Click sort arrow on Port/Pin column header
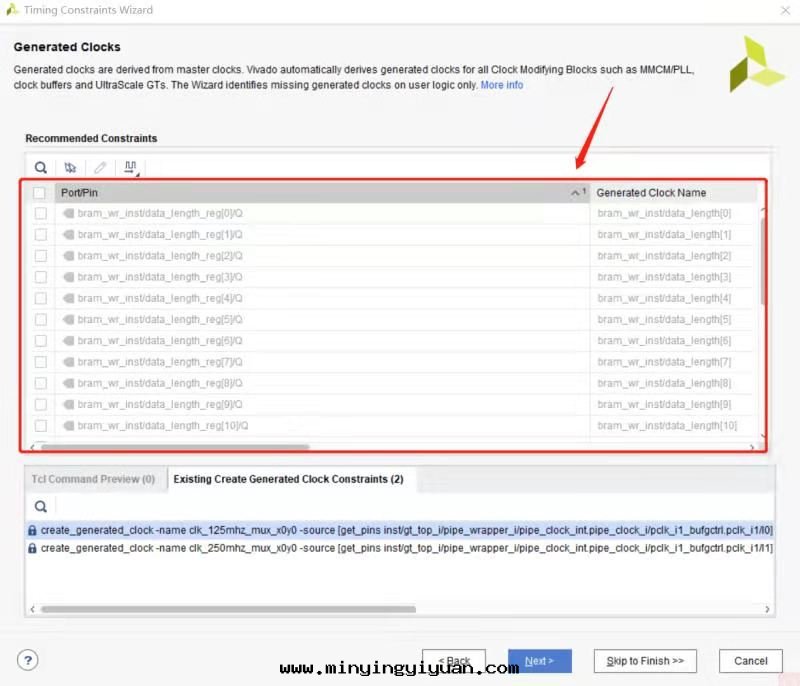Image resolution: width=800 pixels, height=686 pixels. (576, 193)
